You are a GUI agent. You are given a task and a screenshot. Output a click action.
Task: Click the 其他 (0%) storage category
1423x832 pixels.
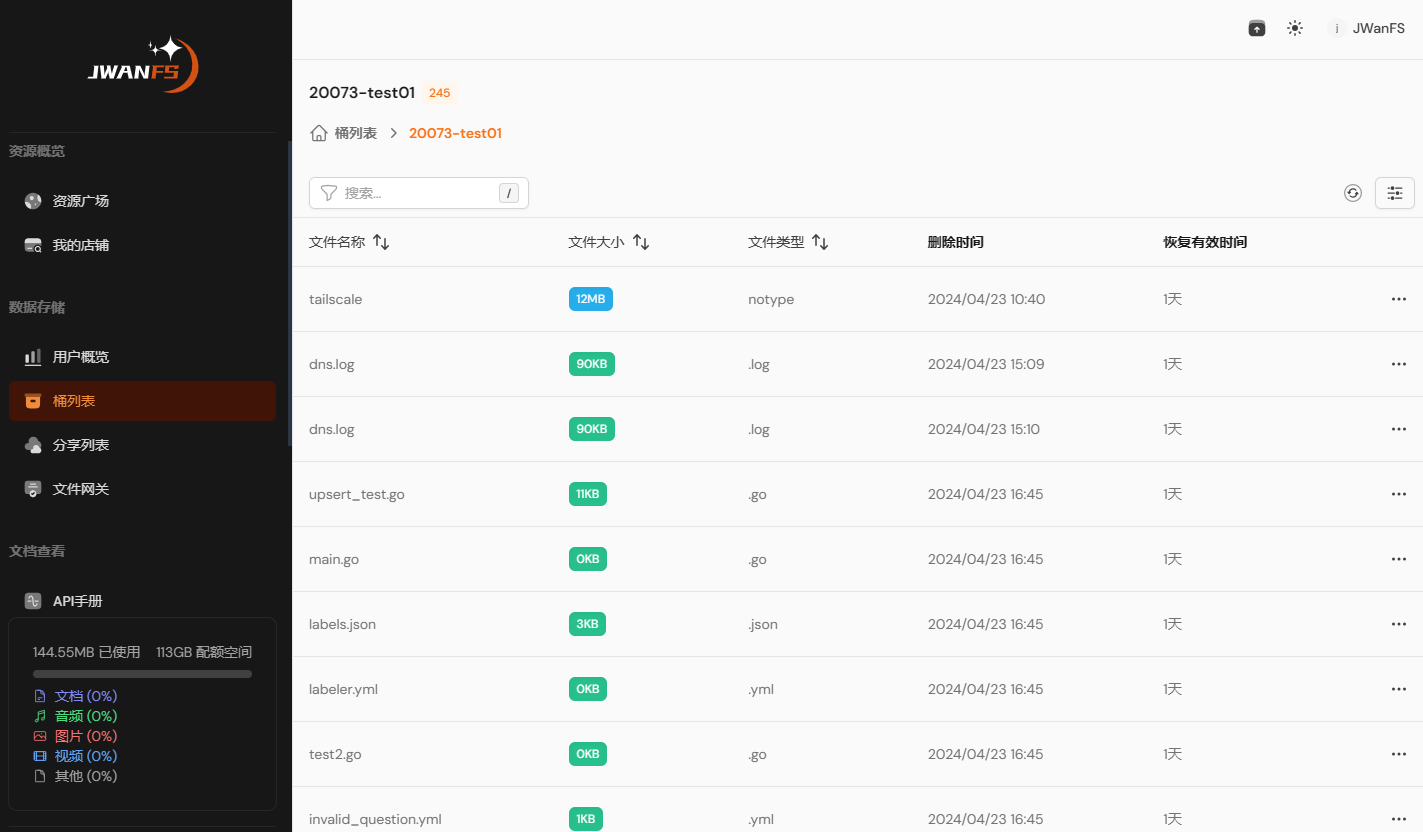(76, 776)
